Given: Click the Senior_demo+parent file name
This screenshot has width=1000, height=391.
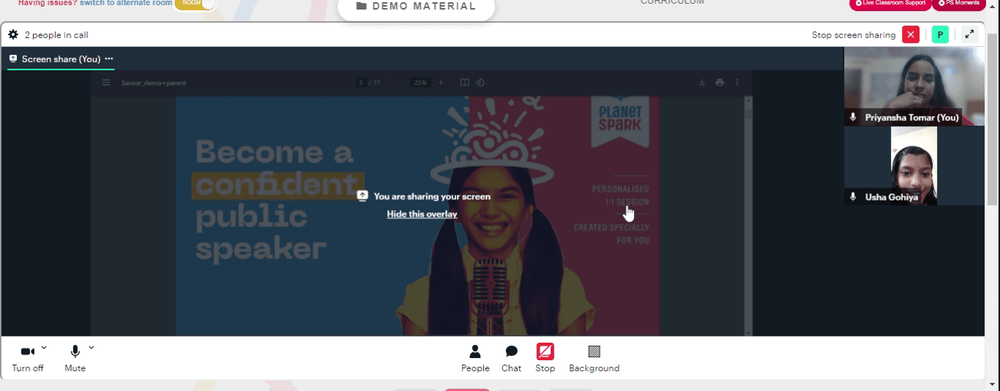Looking at the screenshot, I should [x=154, y=82].
